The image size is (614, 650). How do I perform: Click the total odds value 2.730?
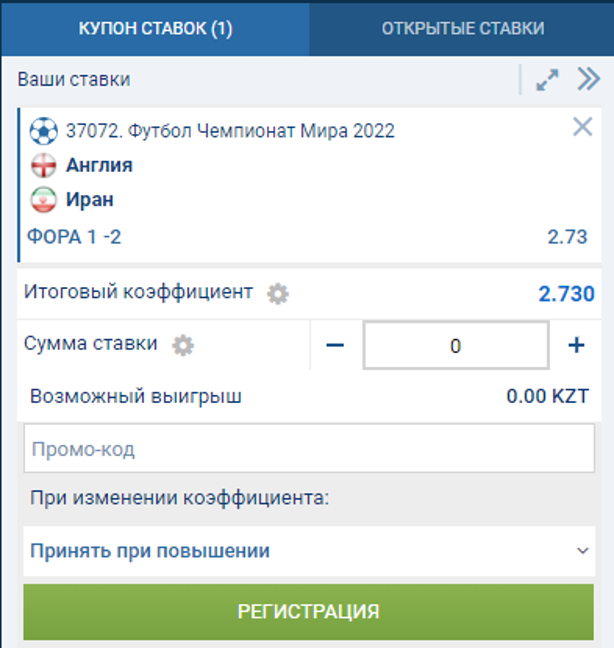[566, 294]
